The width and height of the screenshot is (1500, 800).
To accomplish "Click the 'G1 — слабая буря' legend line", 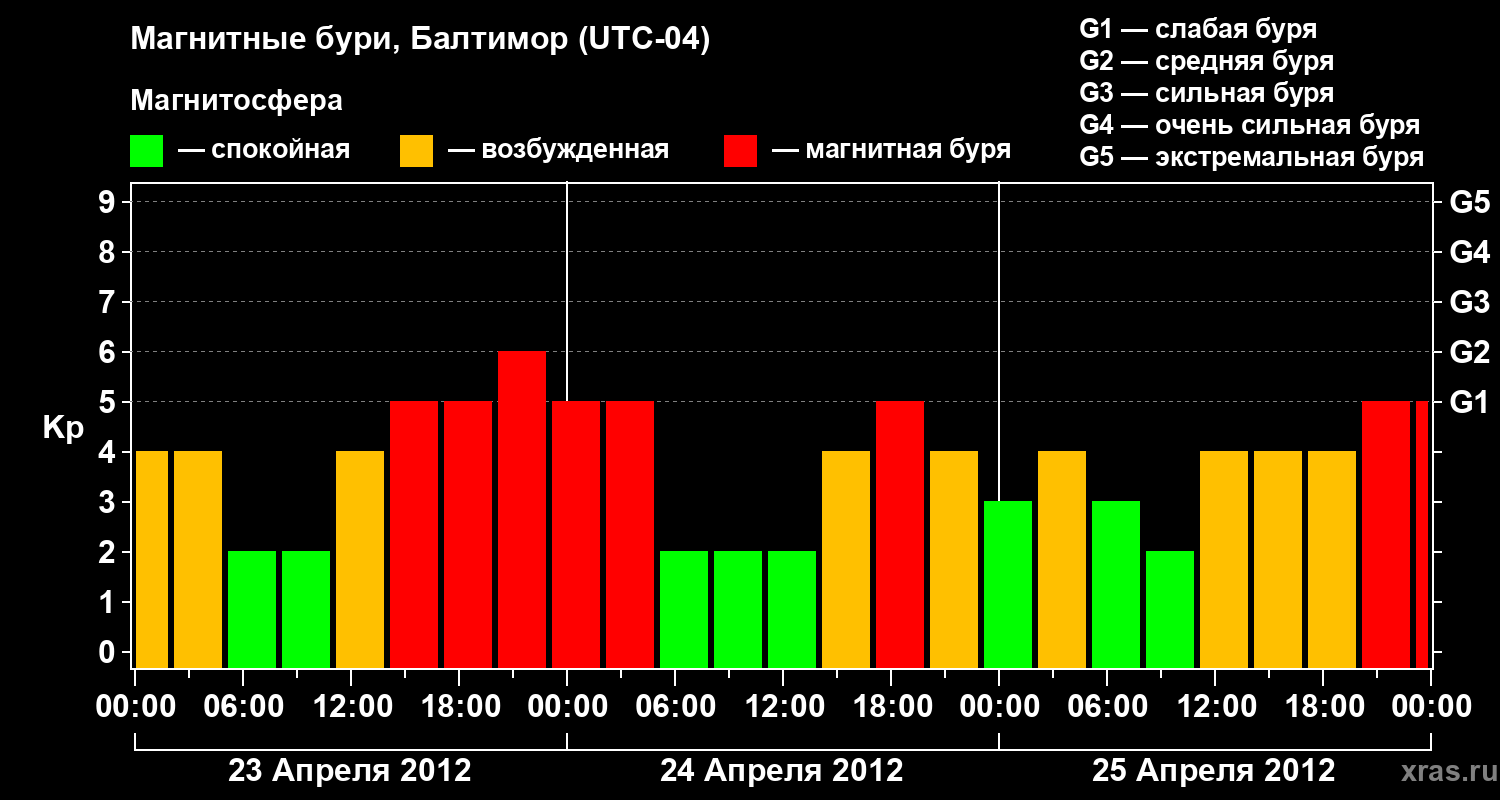I will 1198,29.
